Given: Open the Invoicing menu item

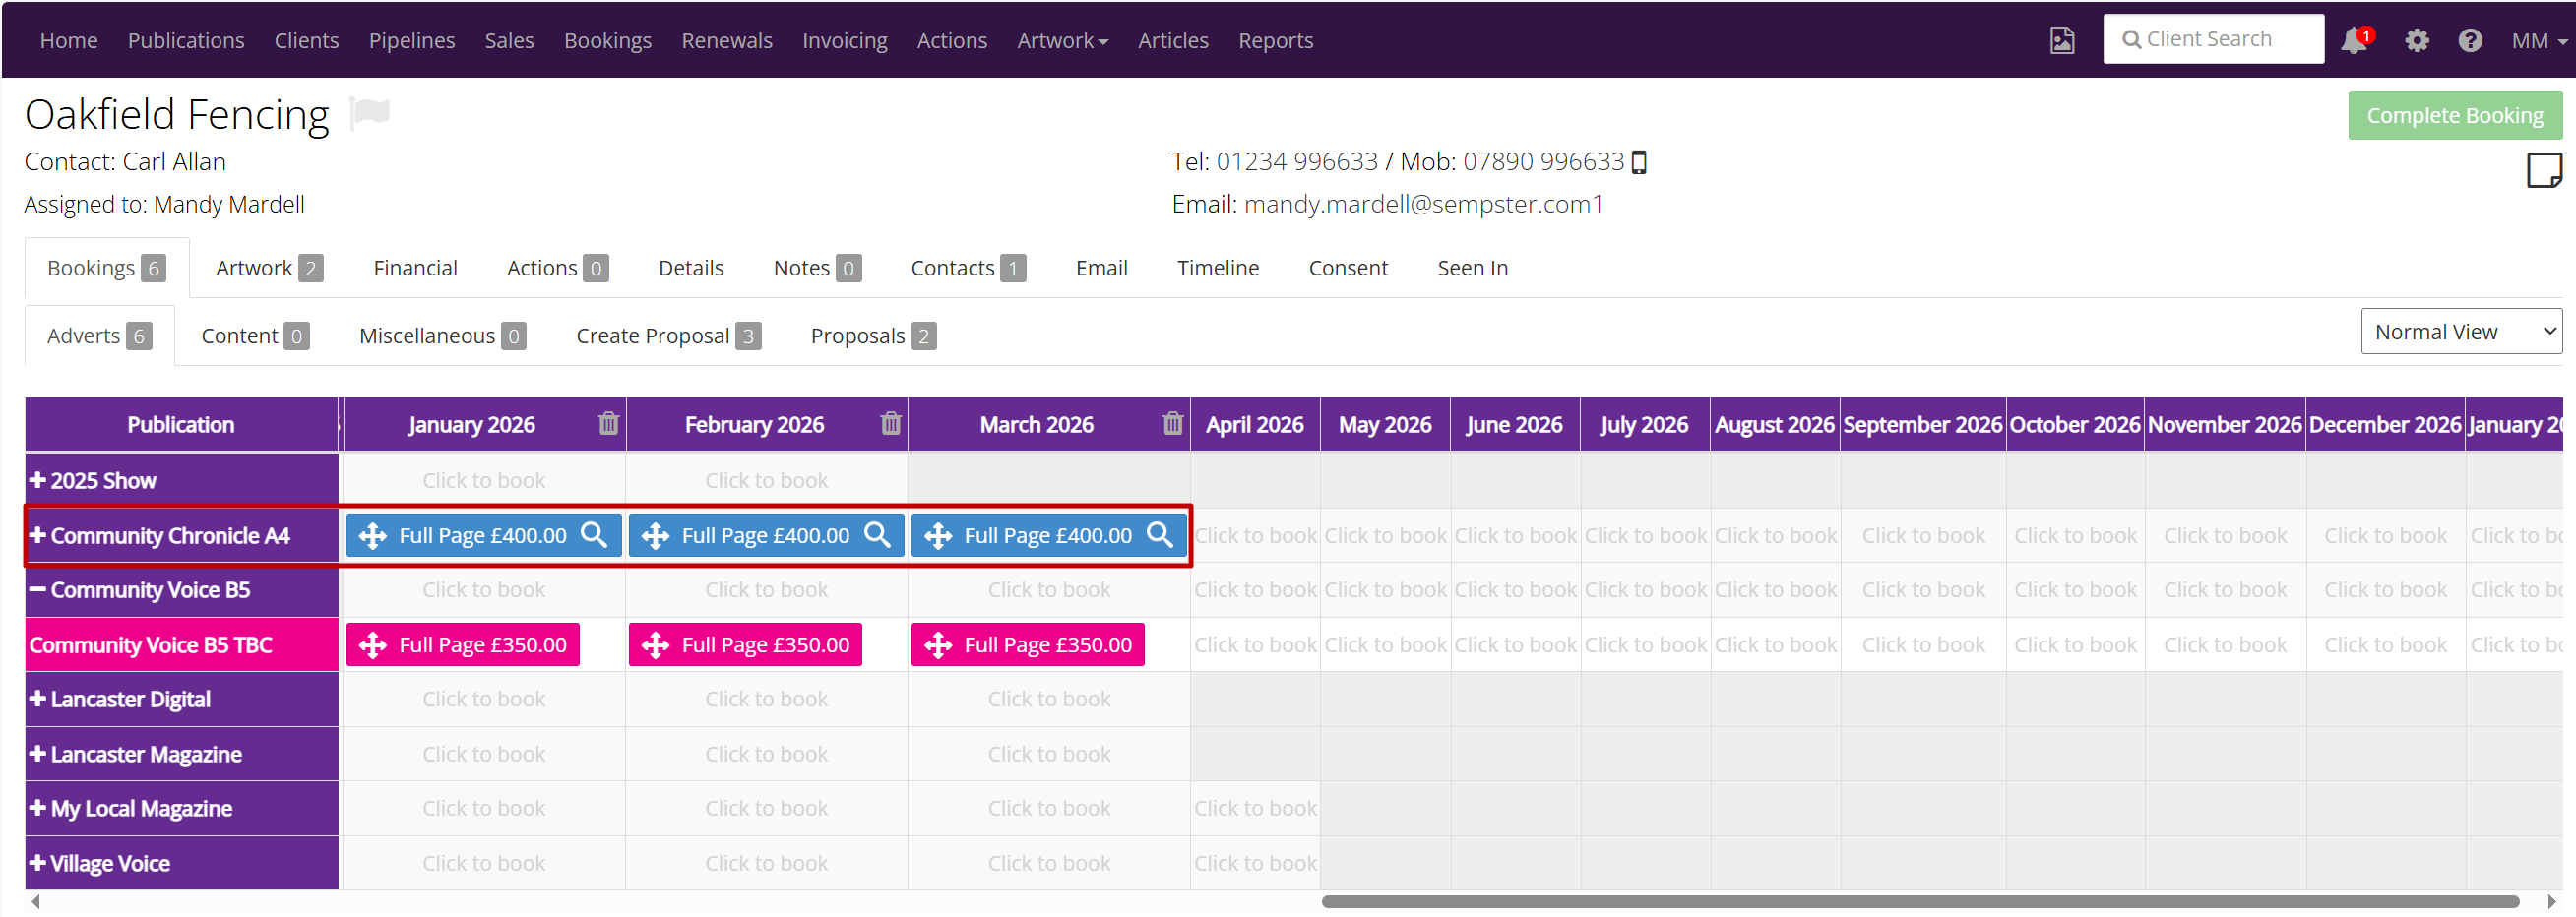Looking at the screenshot, I should point(845,41).
